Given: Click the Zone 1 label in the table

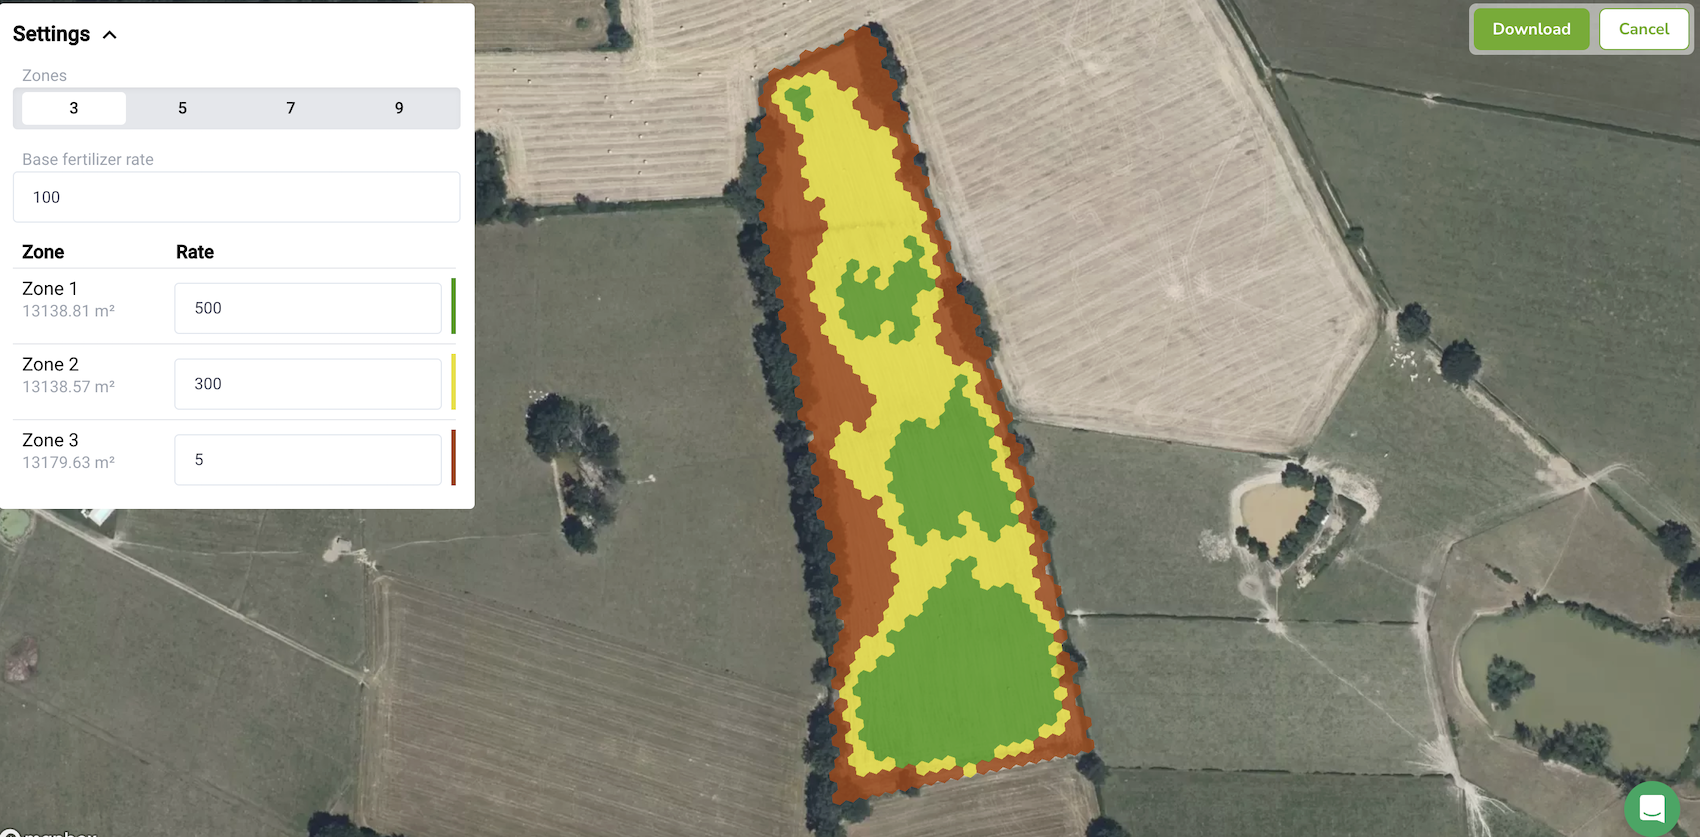Looking at the screenshot, I should (50, 289).
